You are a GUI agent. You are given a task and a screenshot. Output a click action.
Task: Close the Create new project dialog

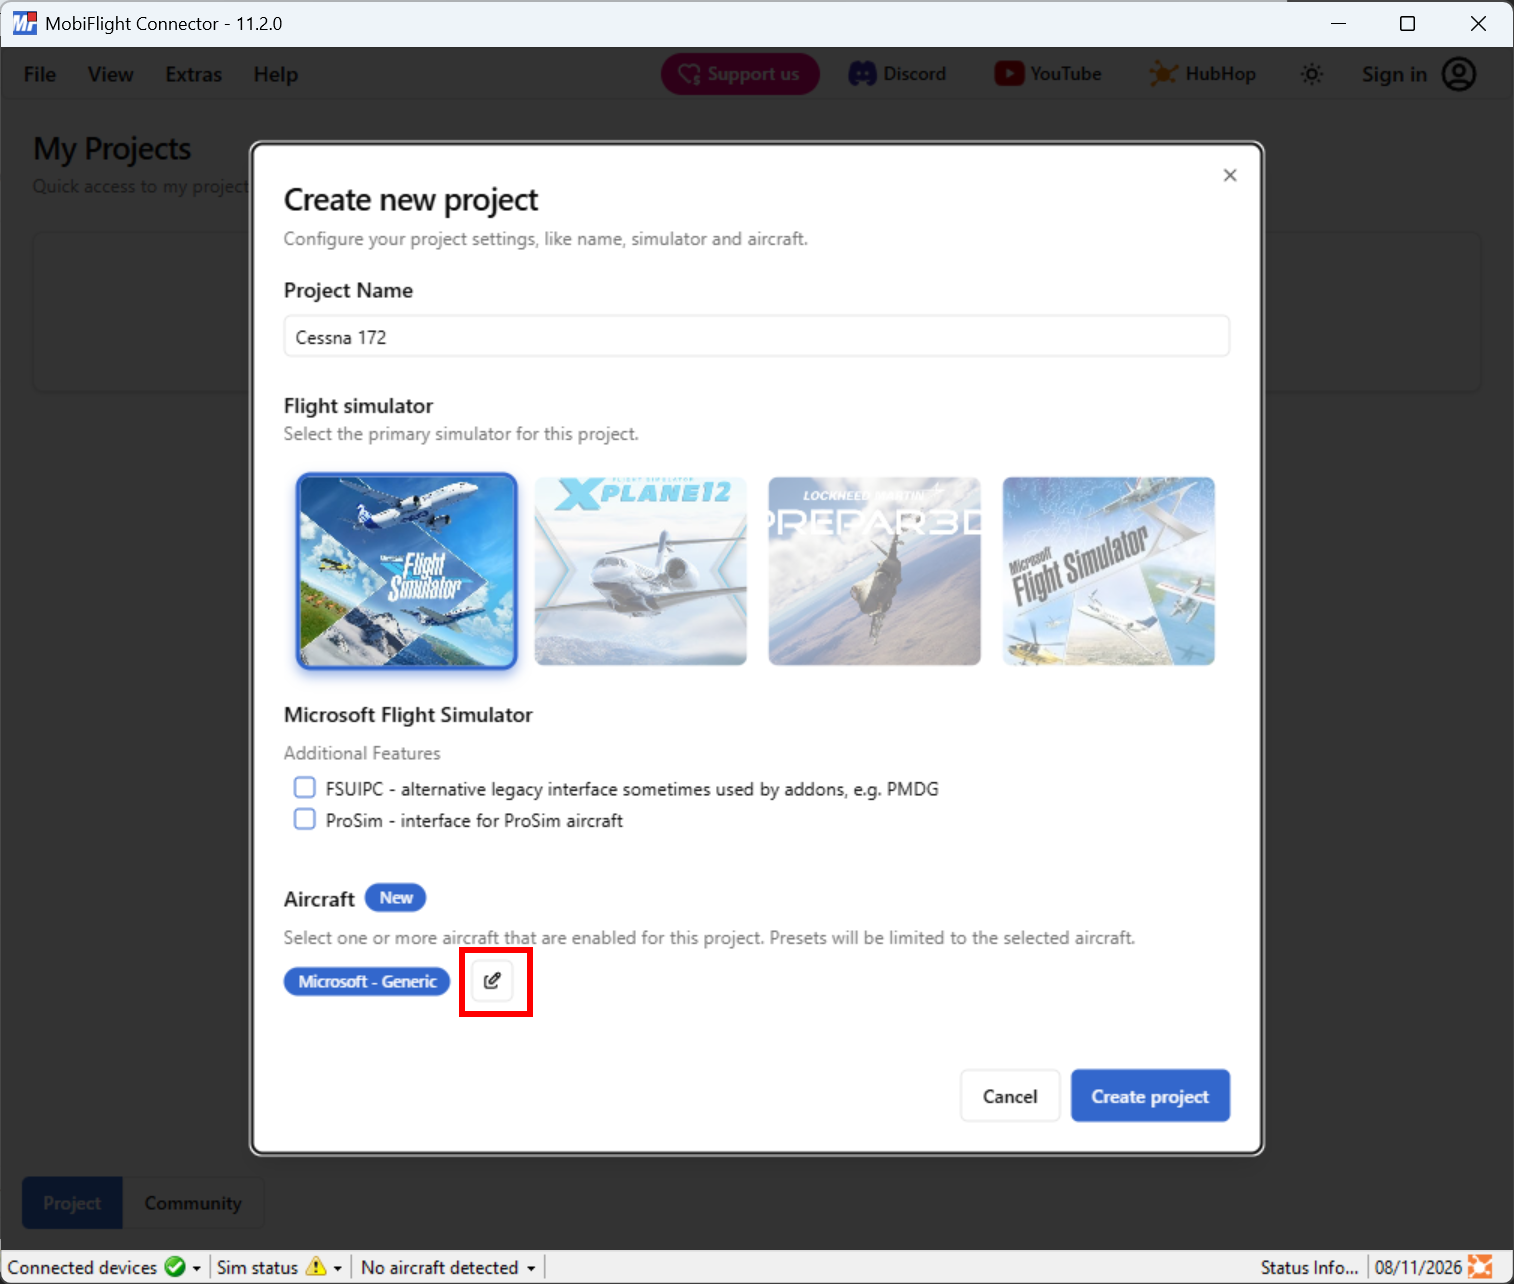point(1230,175)
